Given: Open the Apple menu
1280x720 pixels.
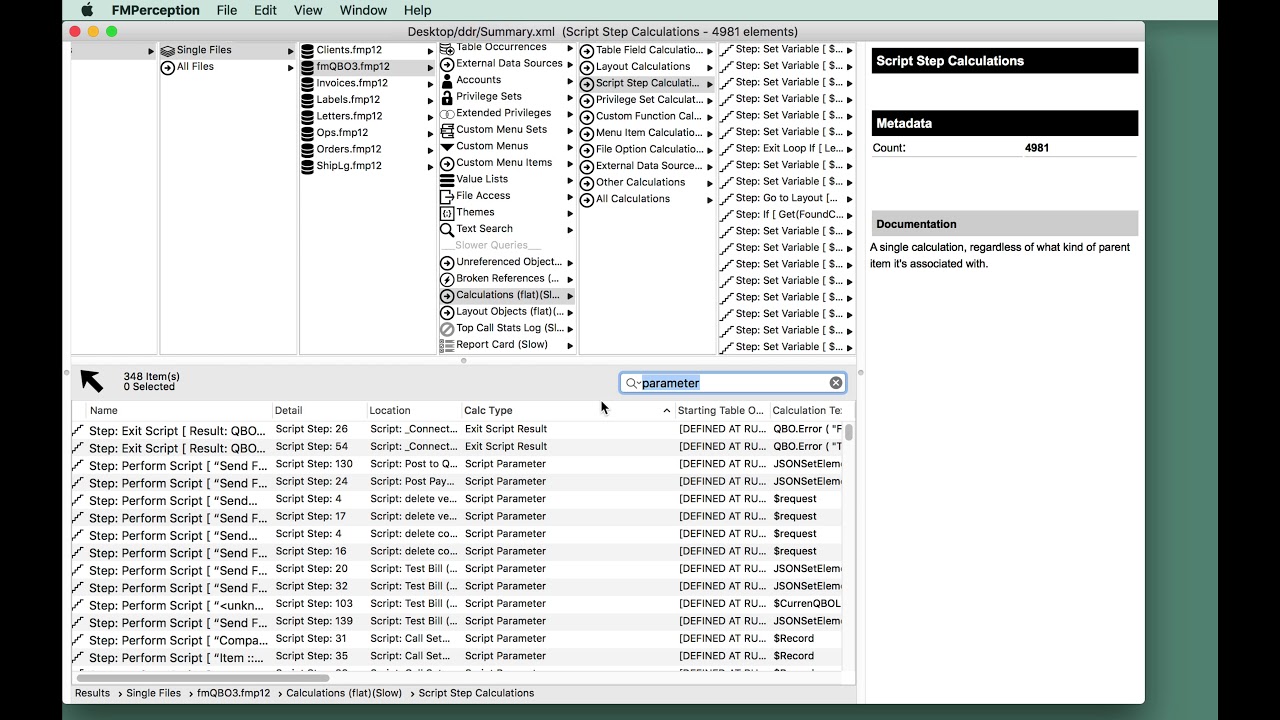Looking at the screenshot, I should tap(87, 10).
